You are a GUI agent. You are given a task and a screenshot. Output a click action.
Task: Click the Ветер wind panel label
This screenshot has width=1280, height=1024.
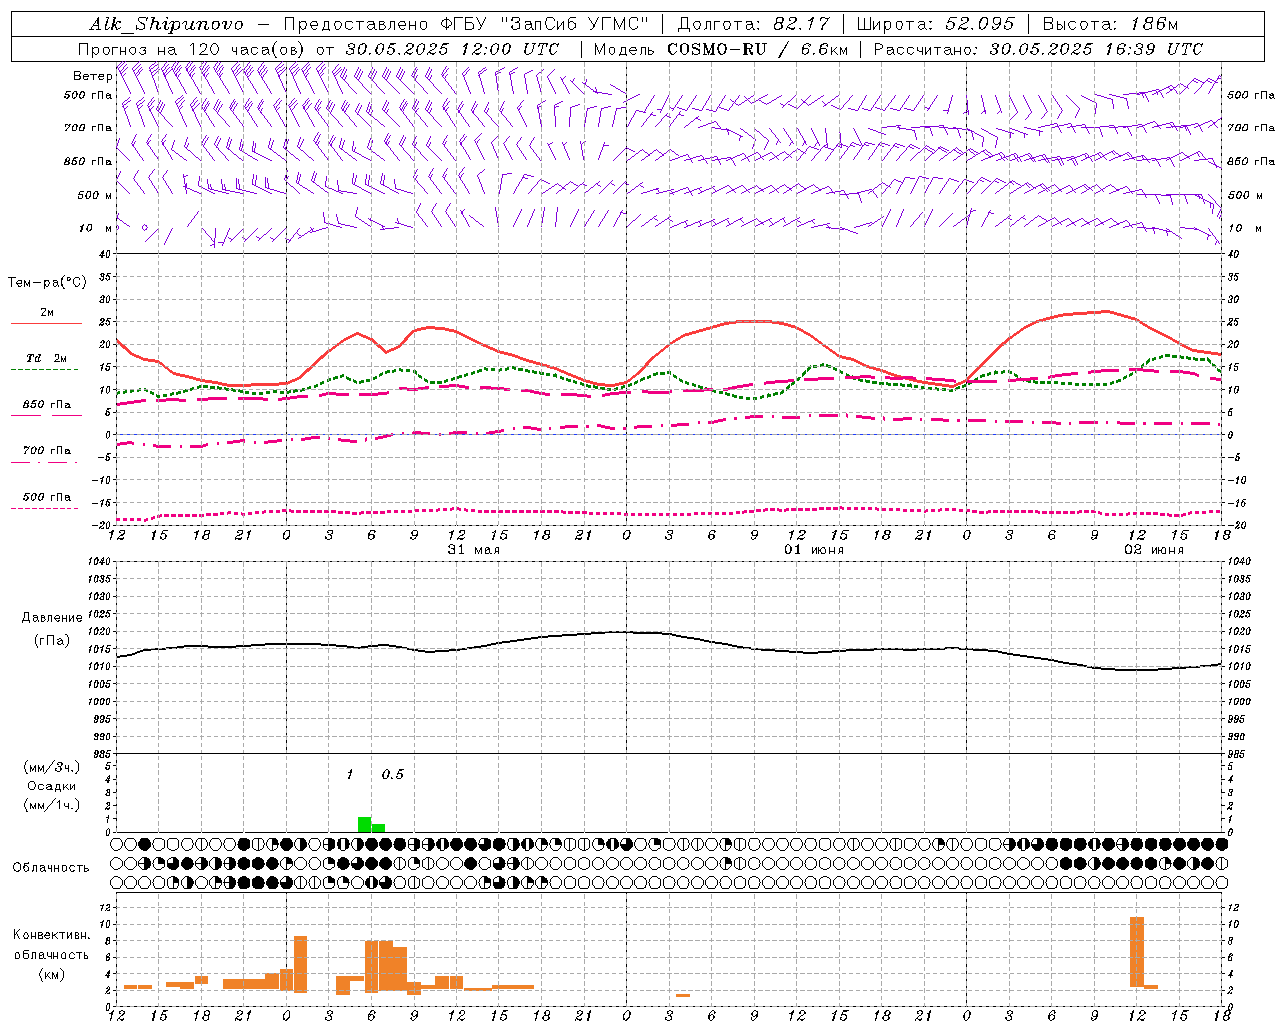click(93, 76)
